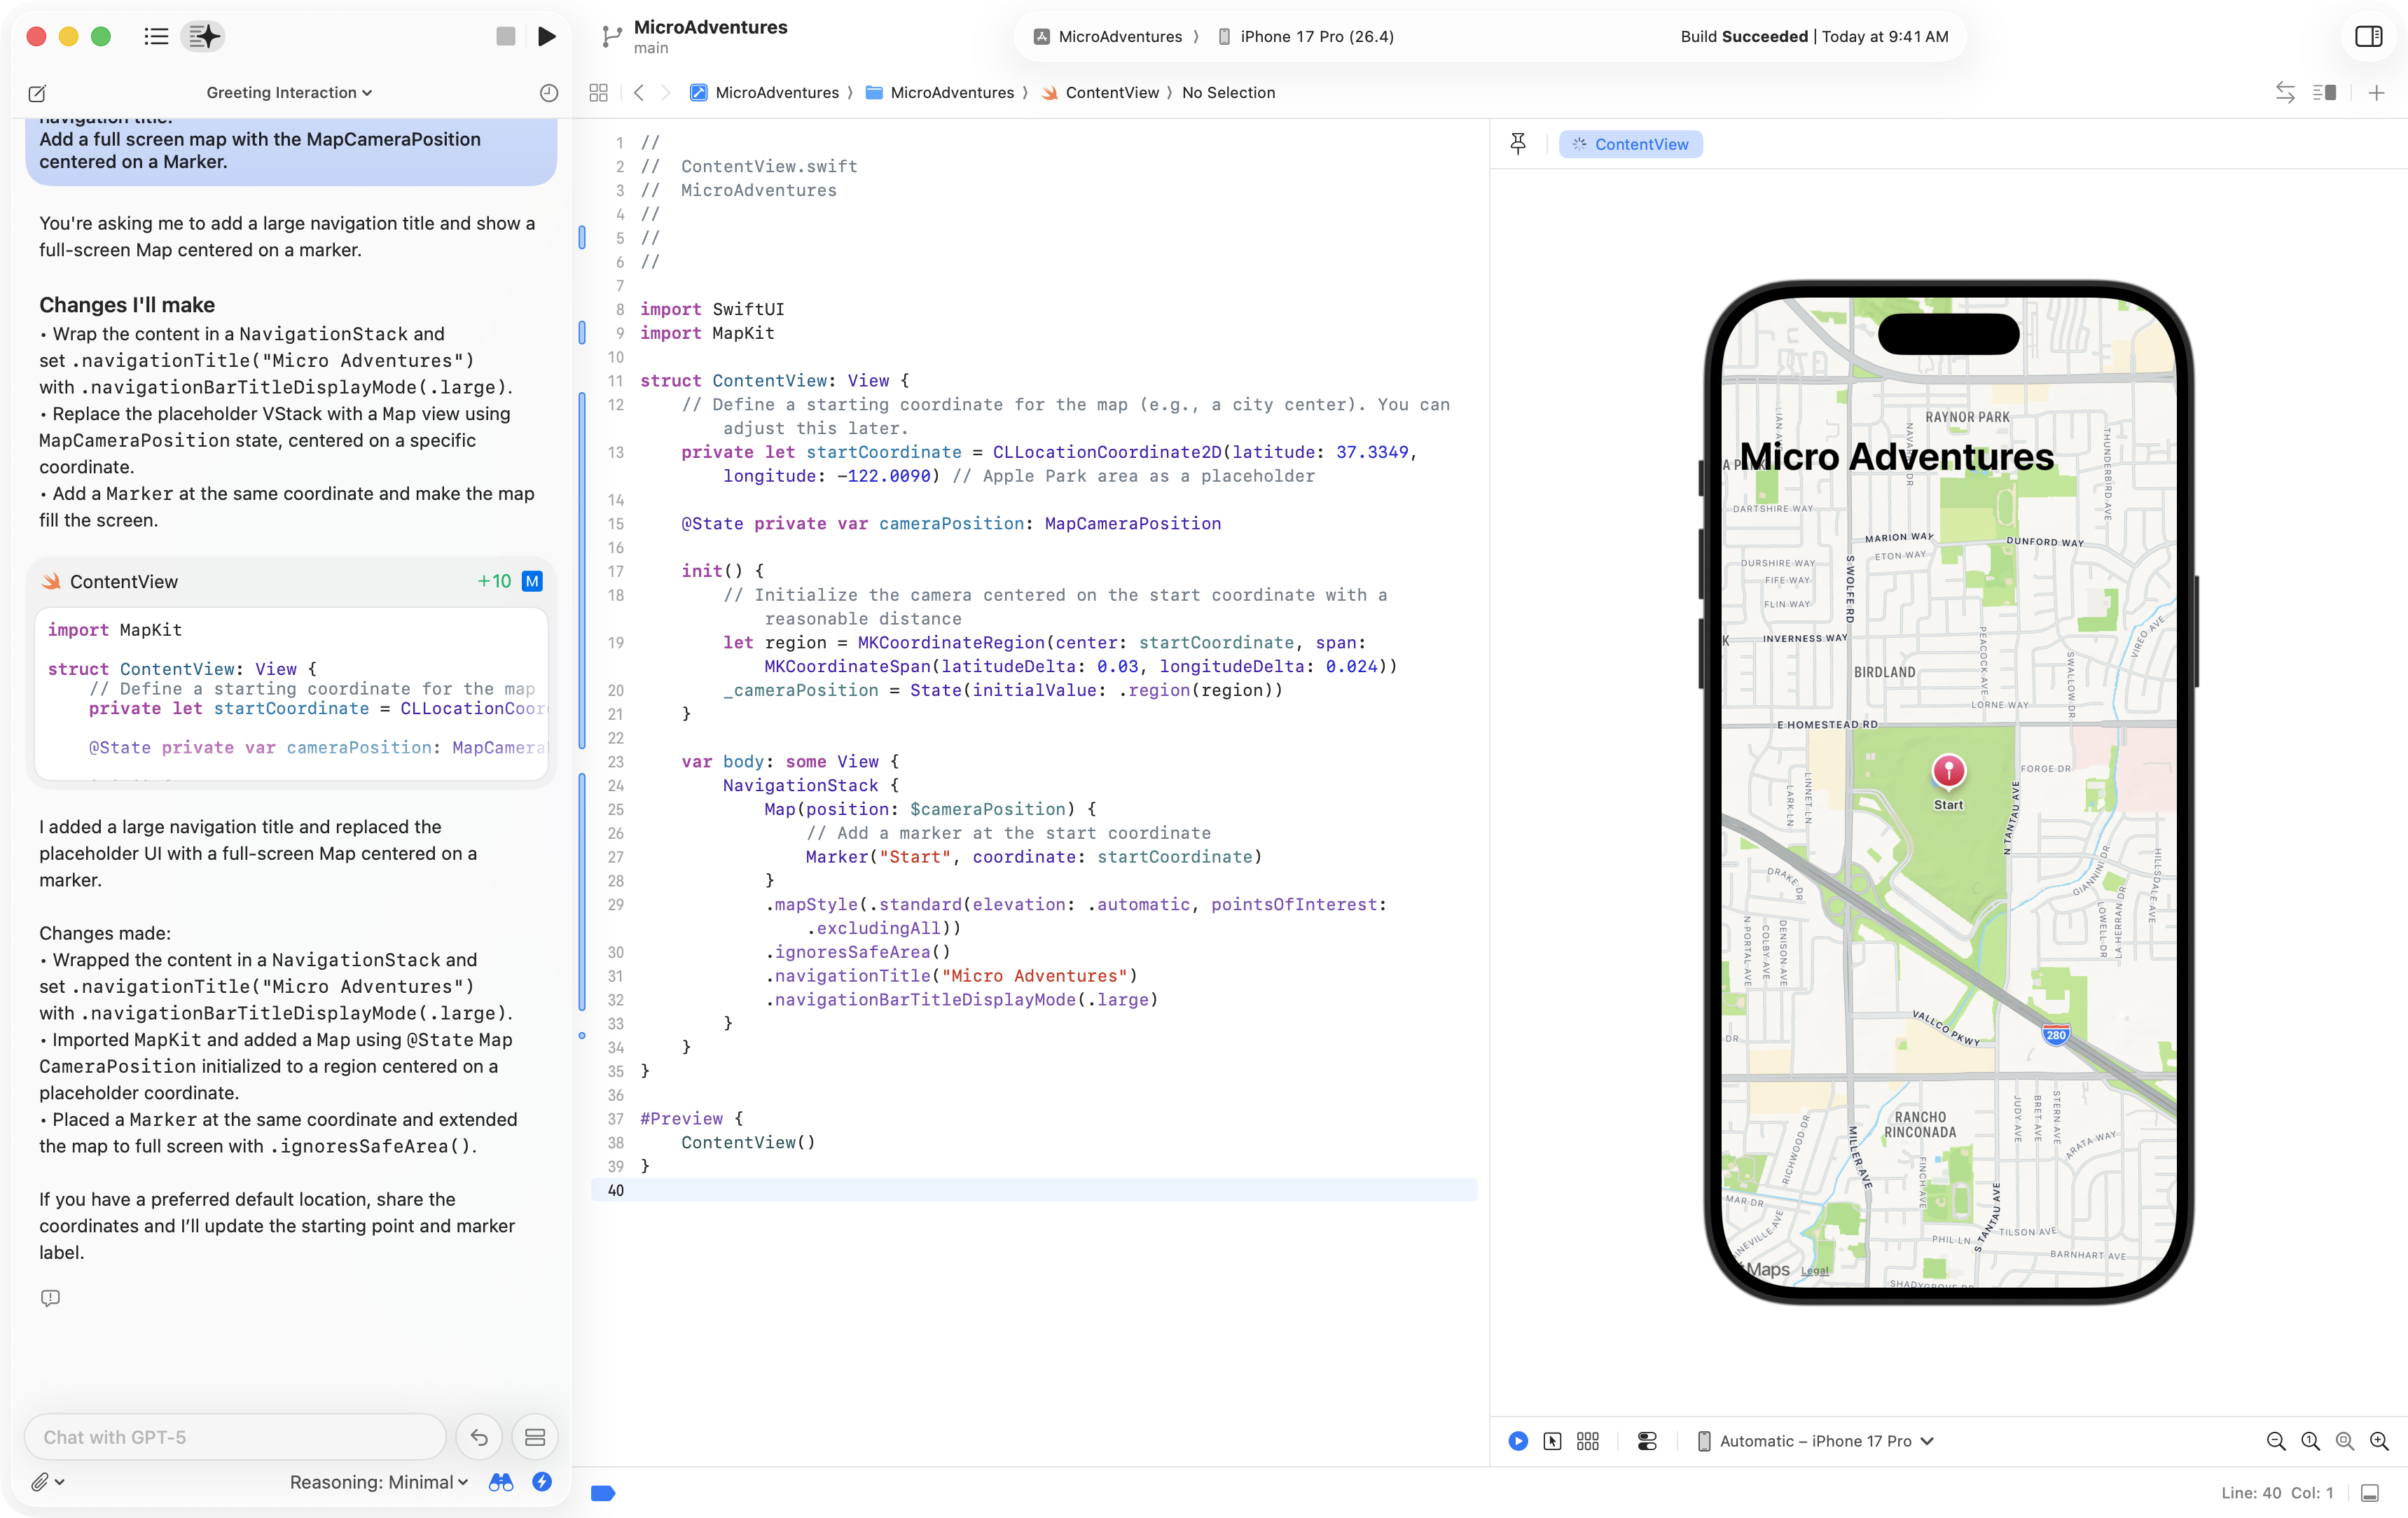The height and width of the screenshot is (1518, 2408).
Task: Select MicroAdventures project in breadcrumb
Action: click(765, 93)
